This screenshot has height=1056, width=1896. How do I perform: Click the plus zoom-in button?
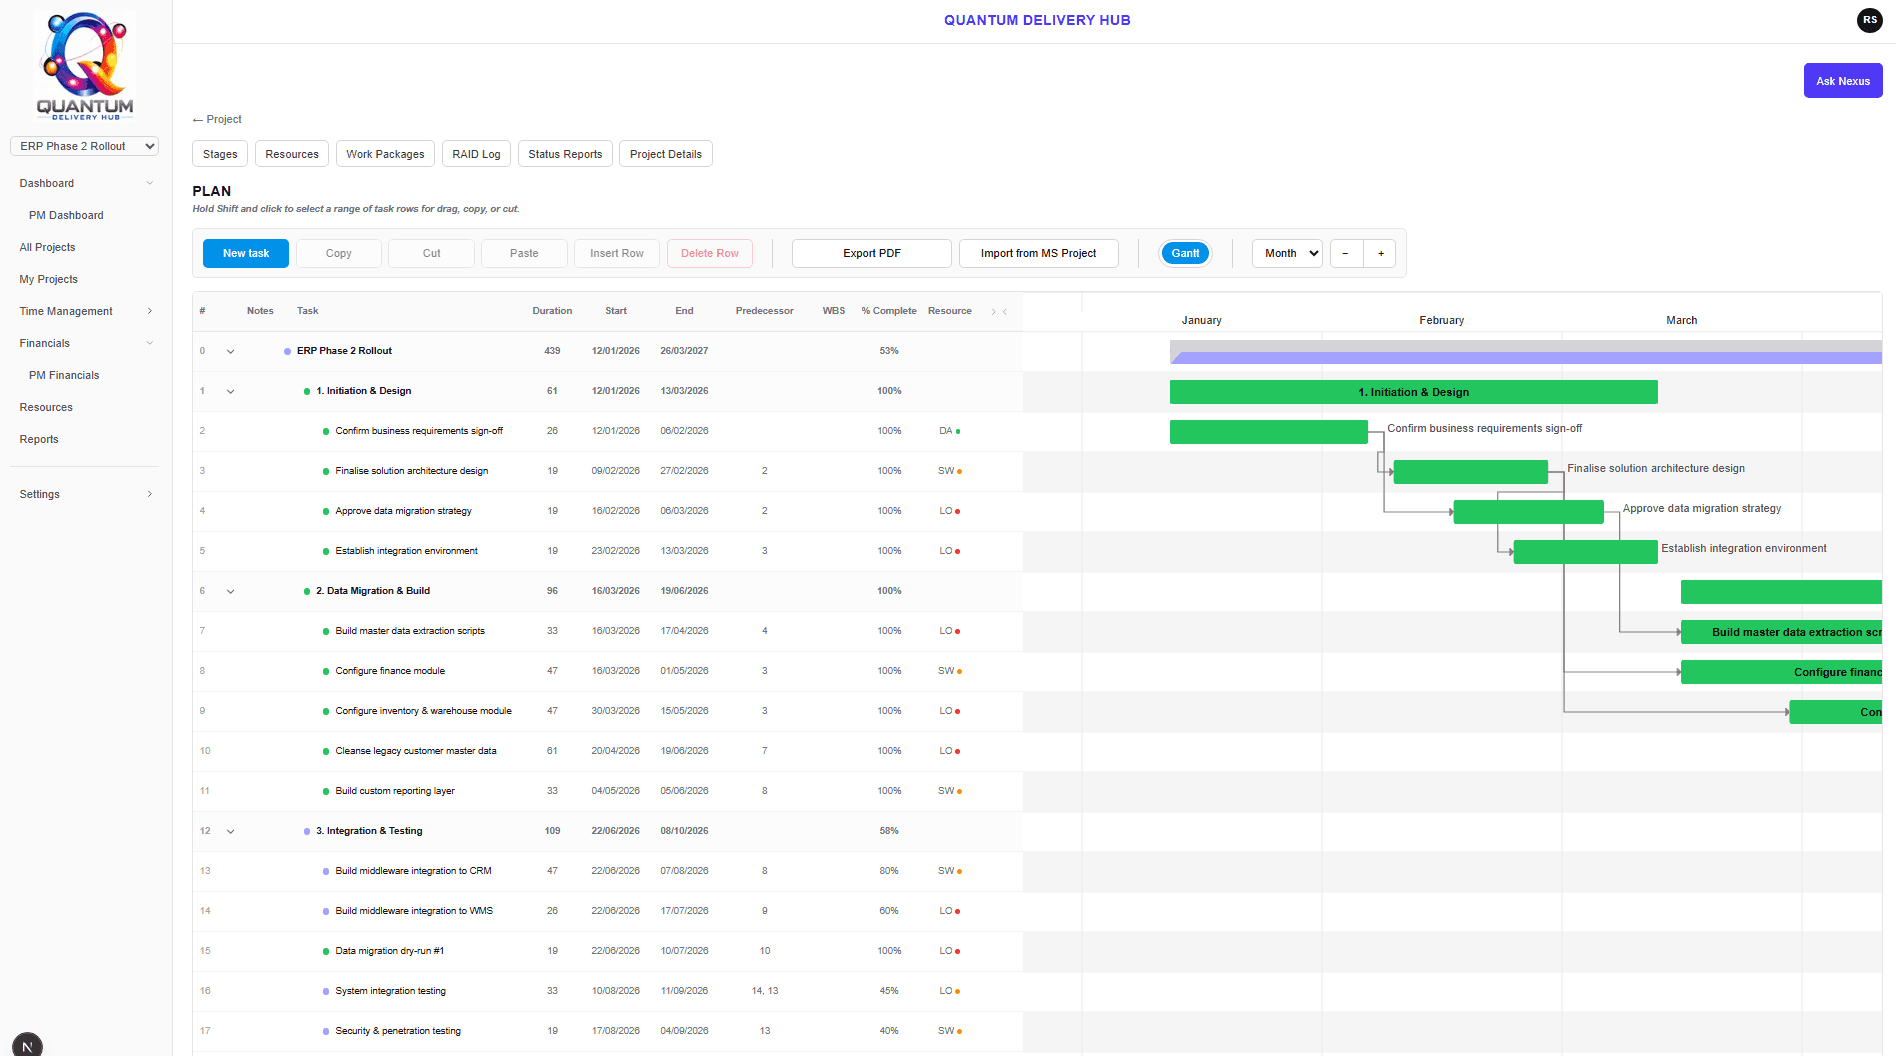tap(1380, 253)
